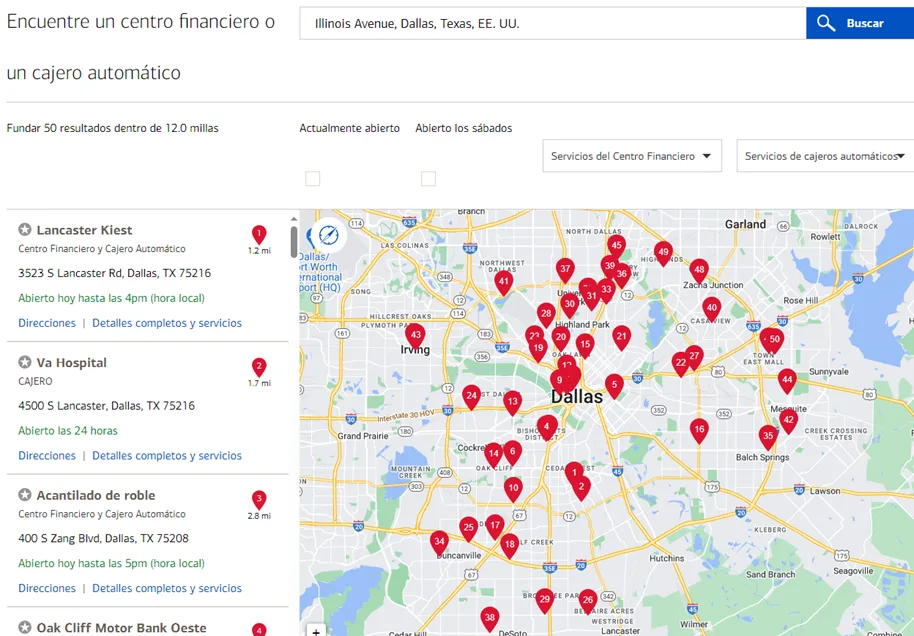Check the Abierto los sábados box
This screenshot has width=914, height=636.
pyautogui.click(x=428, y=178)
